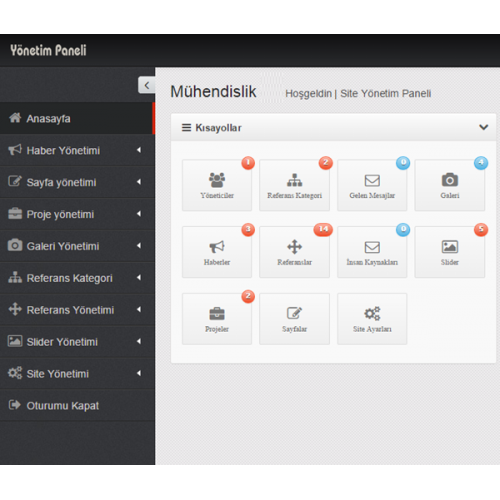Open the Referans Kategori shortcut tile
Viewport: 500px width, 500px height.
294,185
